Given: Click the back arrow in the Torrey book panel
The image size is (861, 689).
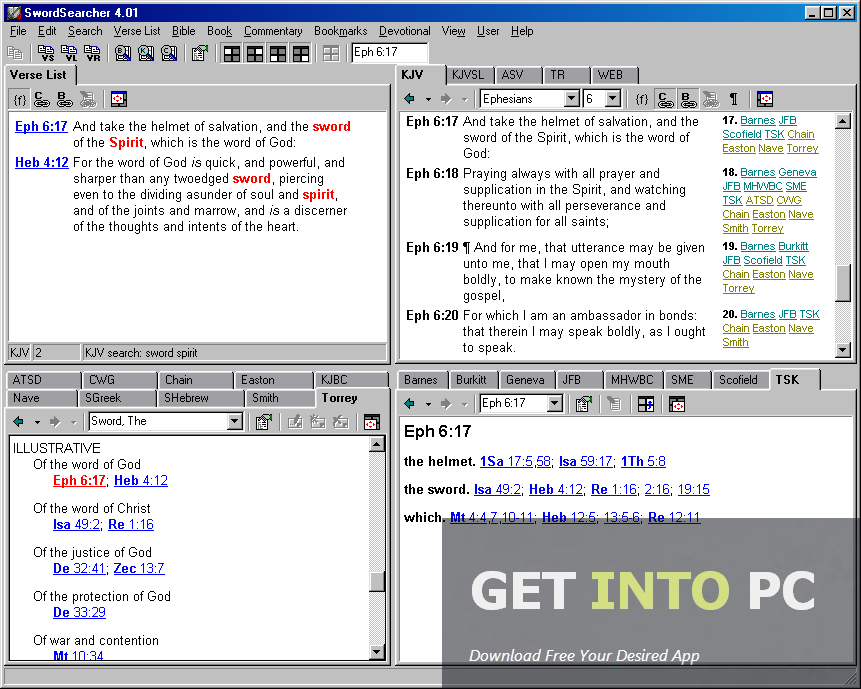Looking at the screenshot, I should [x=18, y=422].
